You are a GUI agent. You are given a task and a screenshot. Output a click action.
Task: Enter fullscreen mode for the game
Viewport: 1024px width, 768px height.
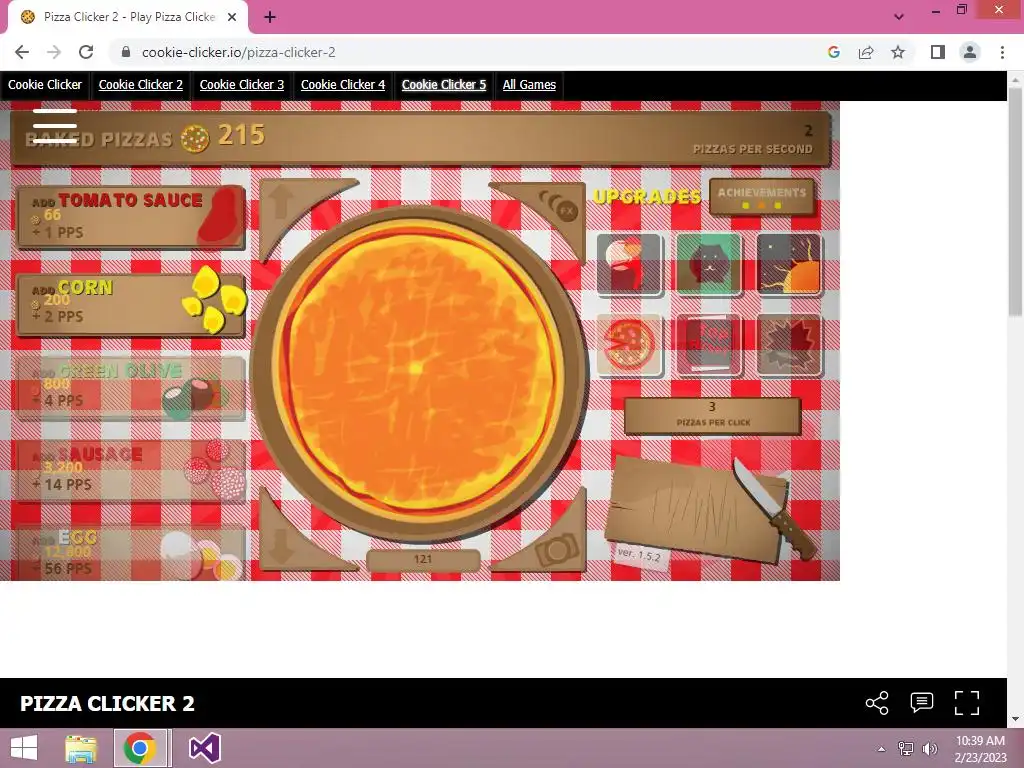point(967,703)
